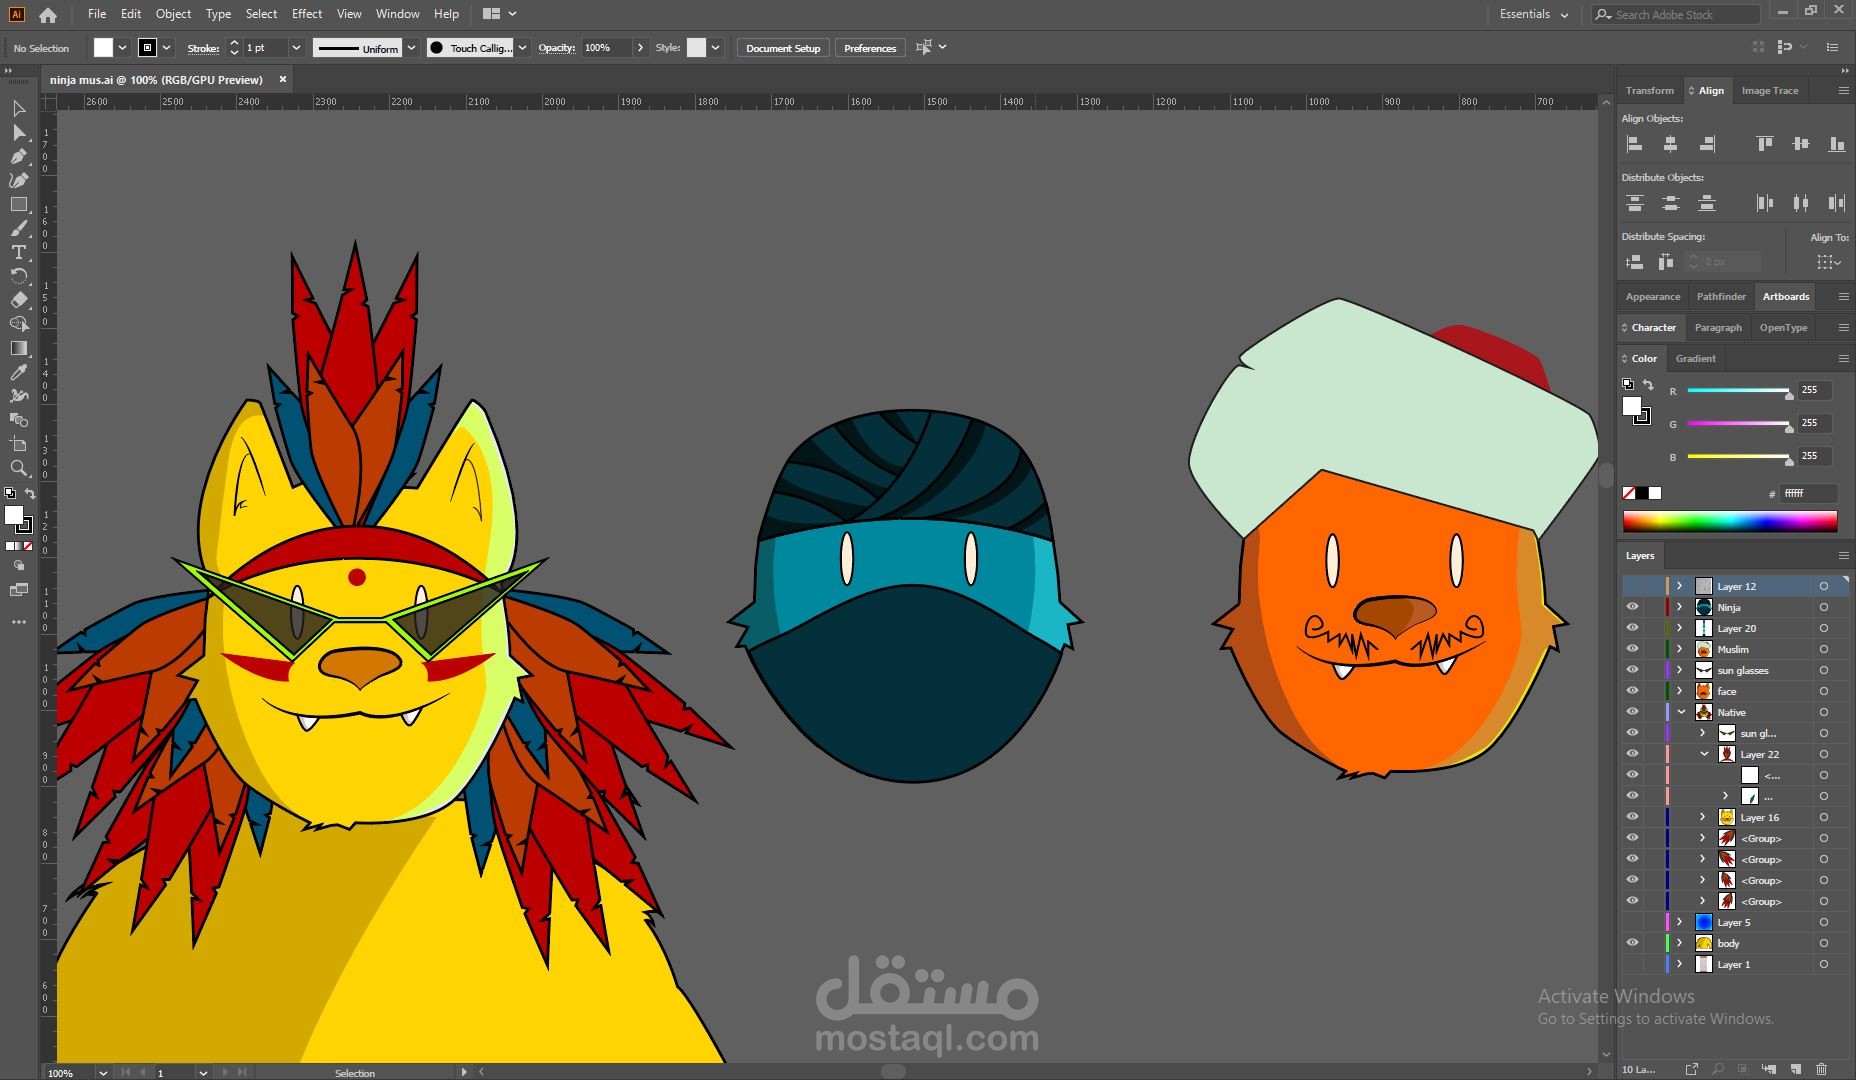Select the Paintbrush tool

(x=19, y=228)
